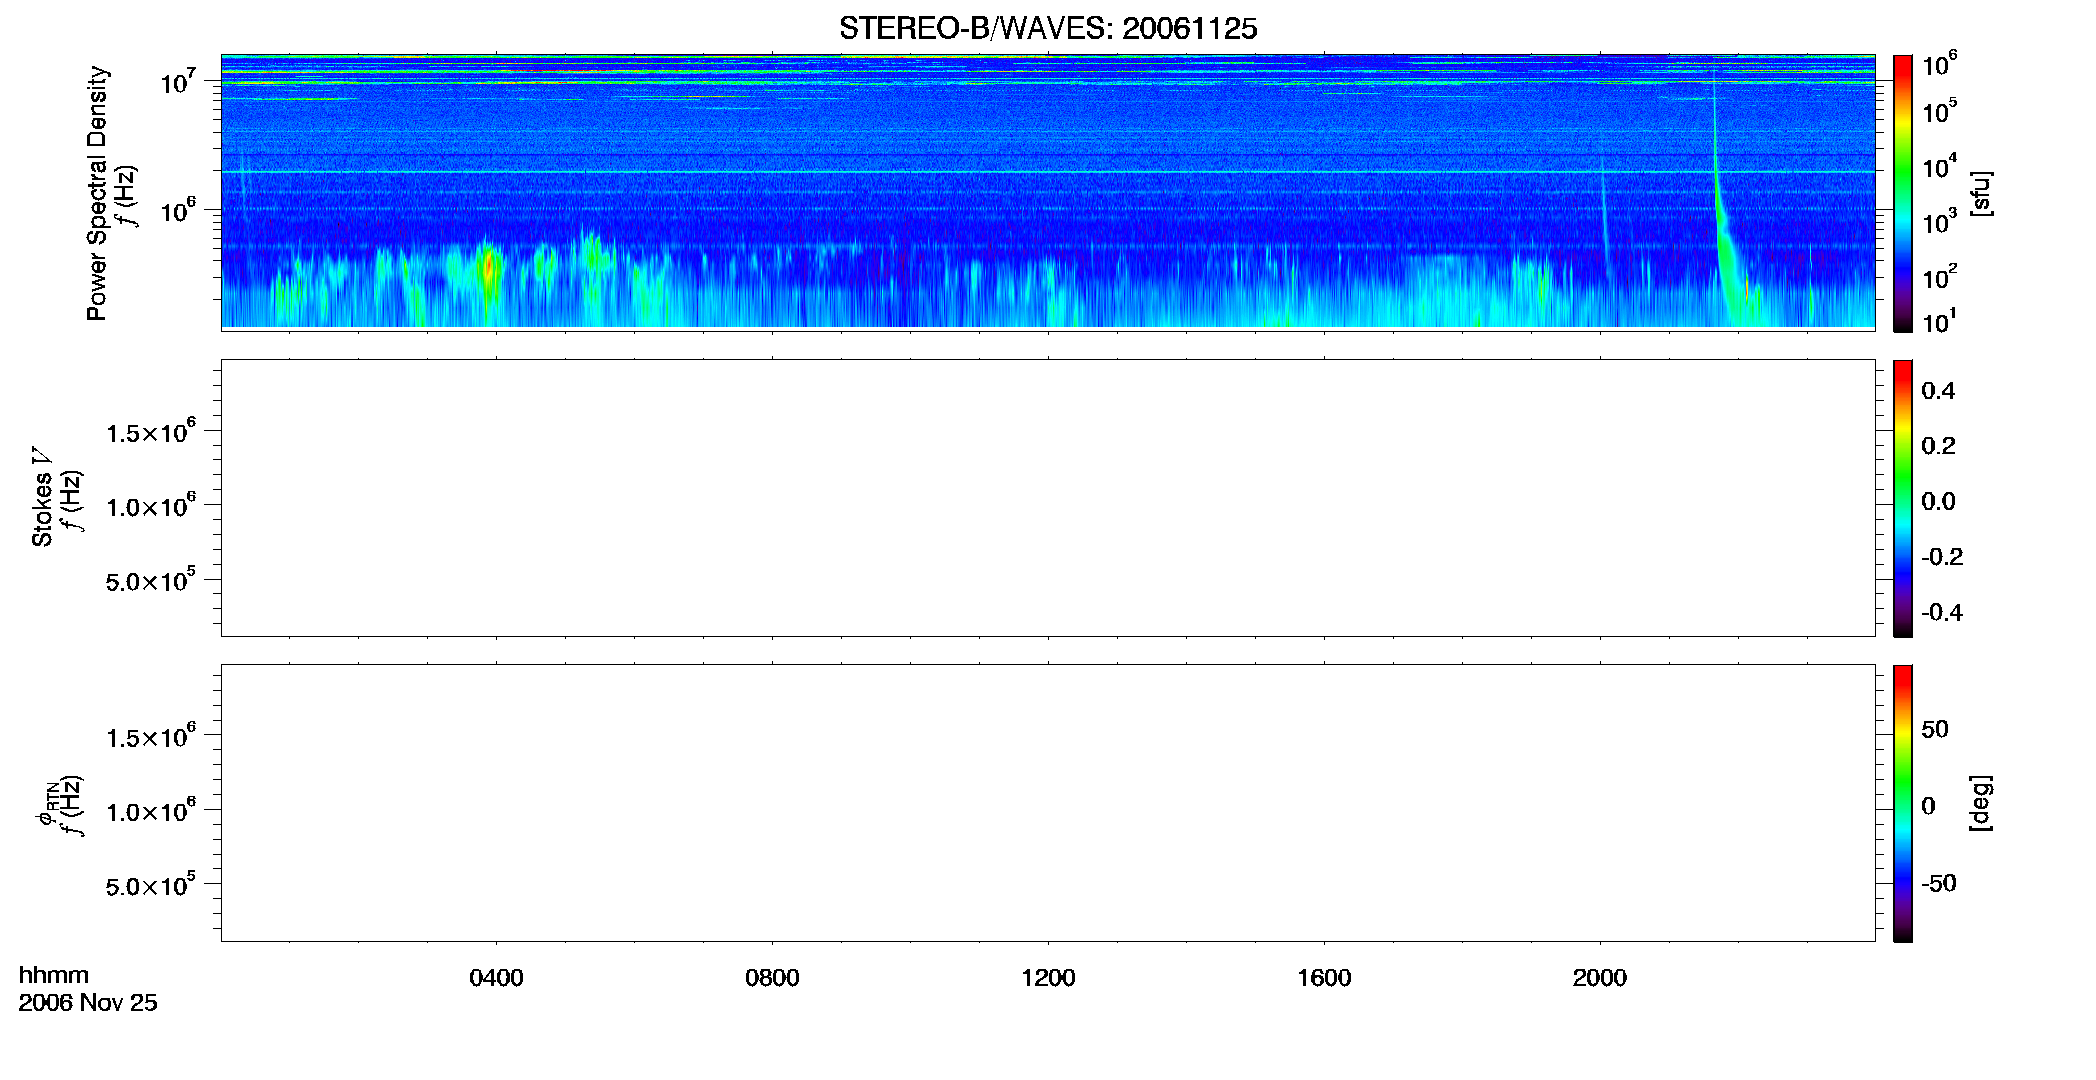
Task: Click the "[sfu]" unit label
Action: pos(1980,193)
